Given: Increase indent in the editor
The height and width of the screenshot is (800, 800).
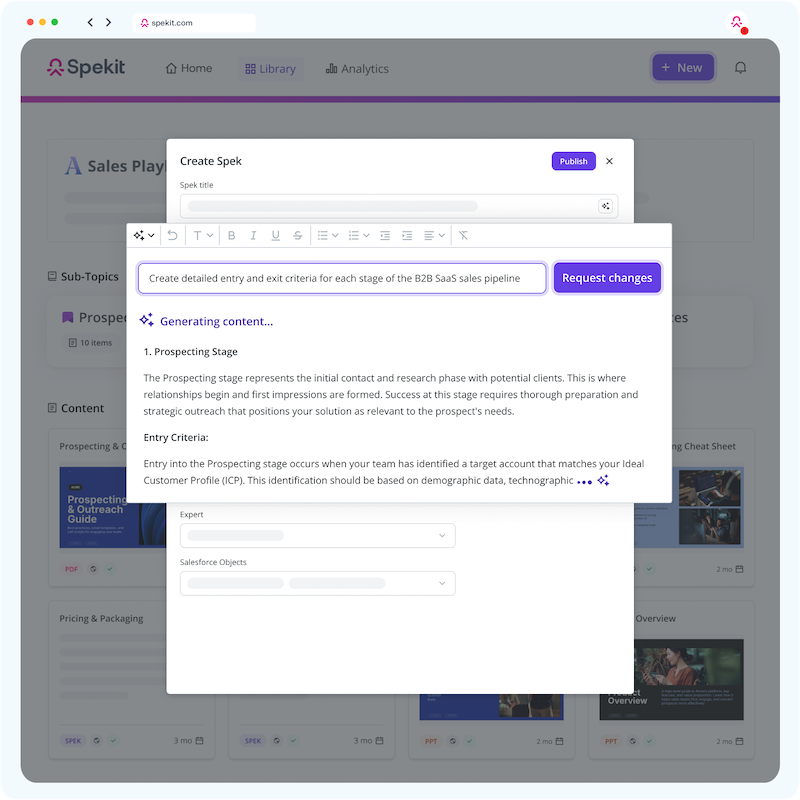Looking at the screenshot, I should pyautogui.click(x=407, y=235).
